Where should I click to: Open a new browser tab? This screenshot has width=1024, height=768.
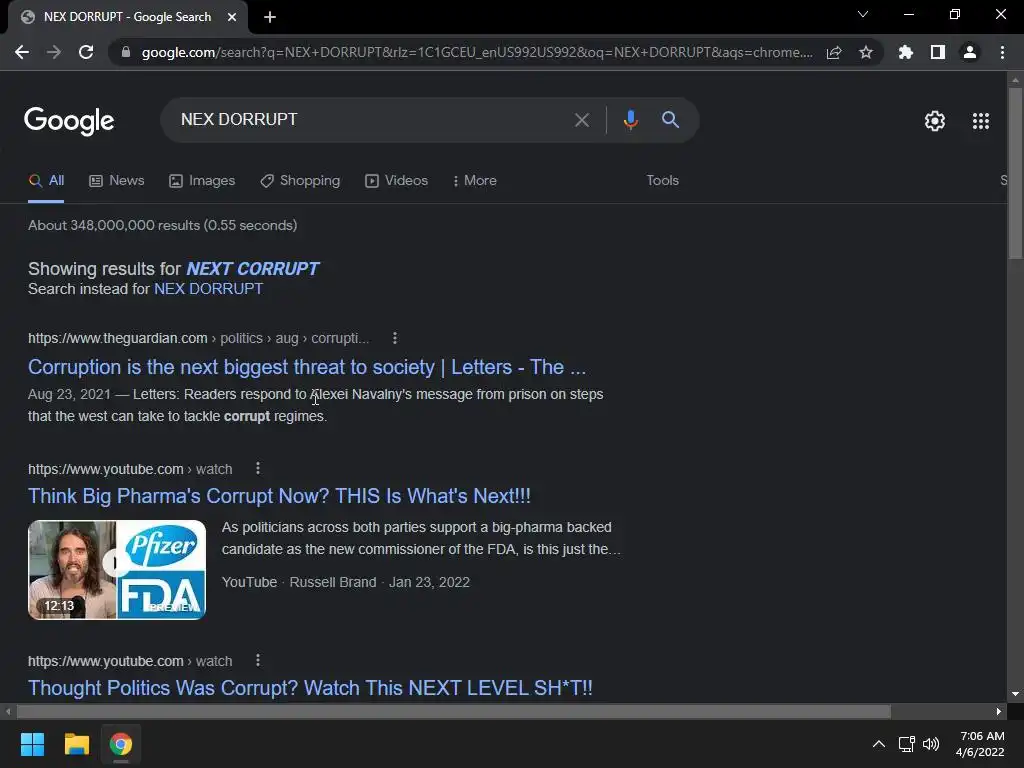pyautogui.click(x=270, y=17)
